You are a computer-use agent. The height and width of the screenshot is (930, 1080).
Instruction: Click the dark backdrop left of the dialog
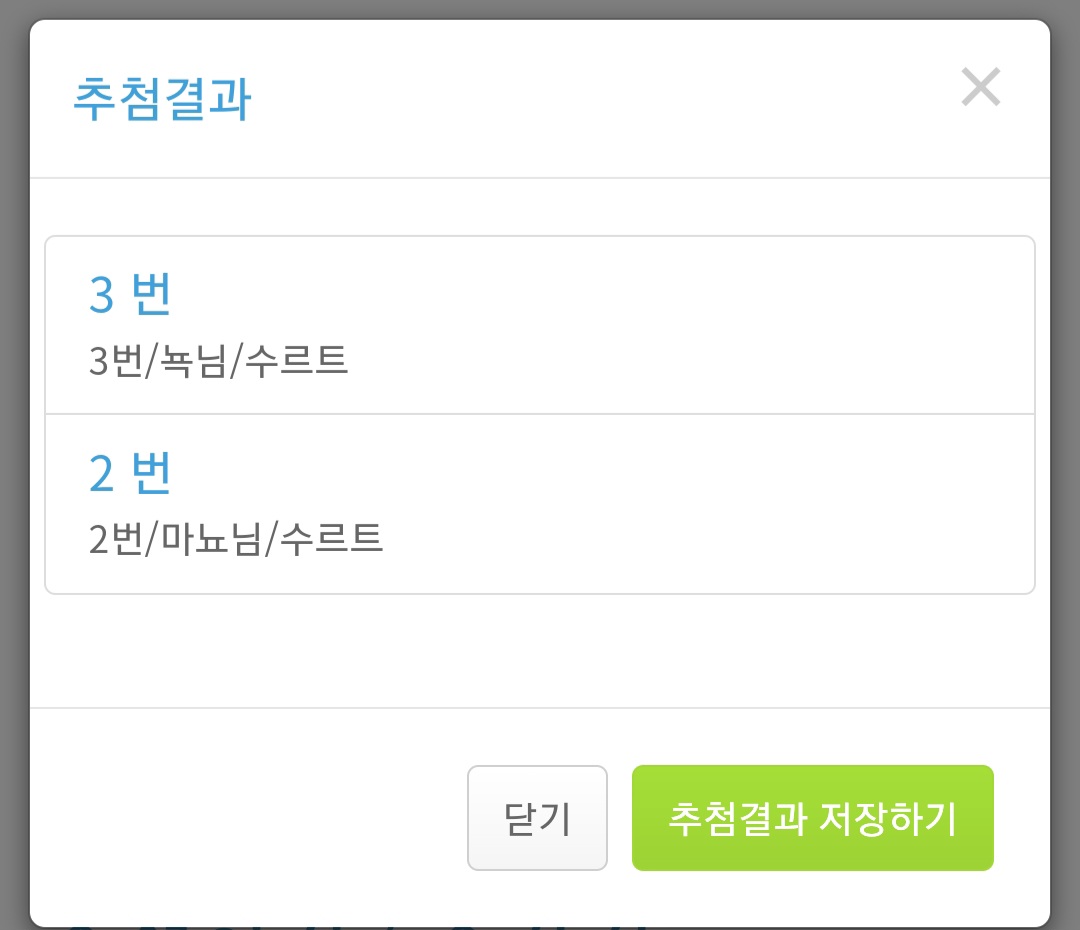pyautogui.click(x=13, y=465)
